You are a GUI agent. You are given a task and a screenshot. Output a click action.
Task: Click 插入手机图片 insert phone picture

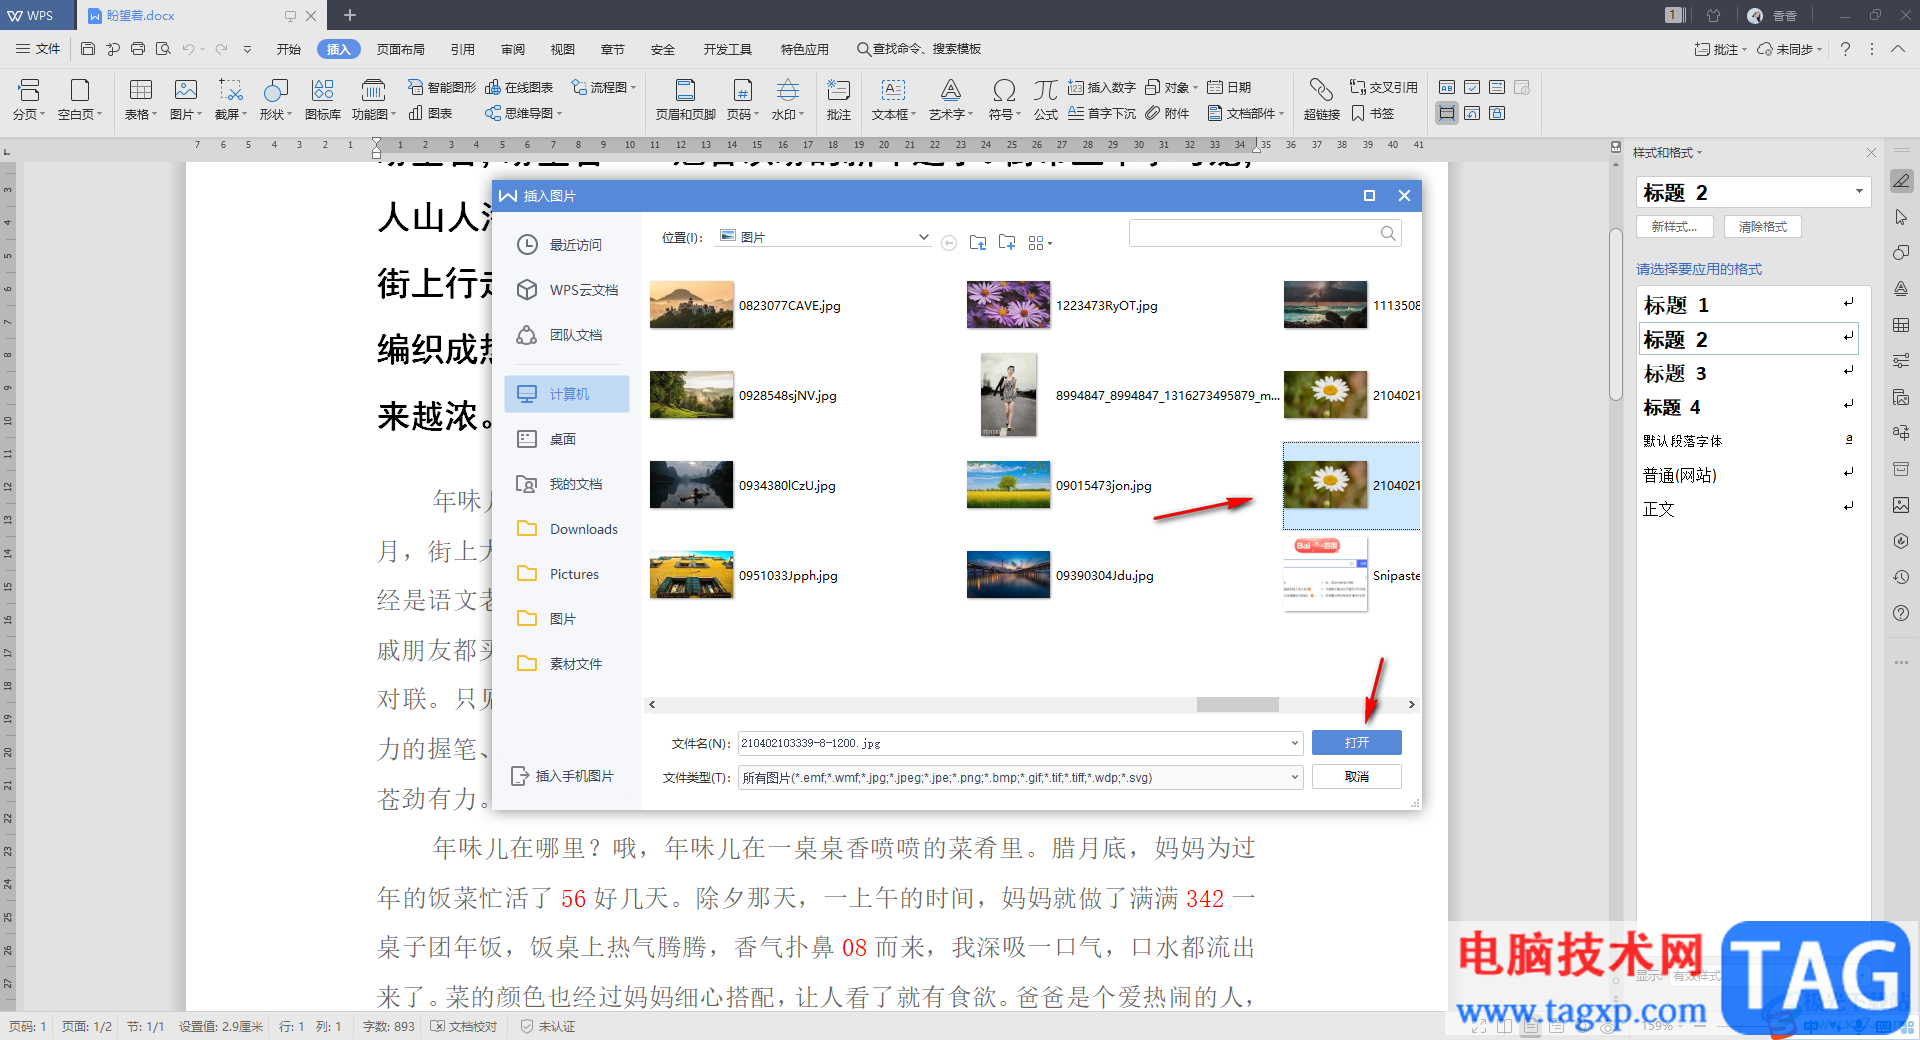(563, 776)
